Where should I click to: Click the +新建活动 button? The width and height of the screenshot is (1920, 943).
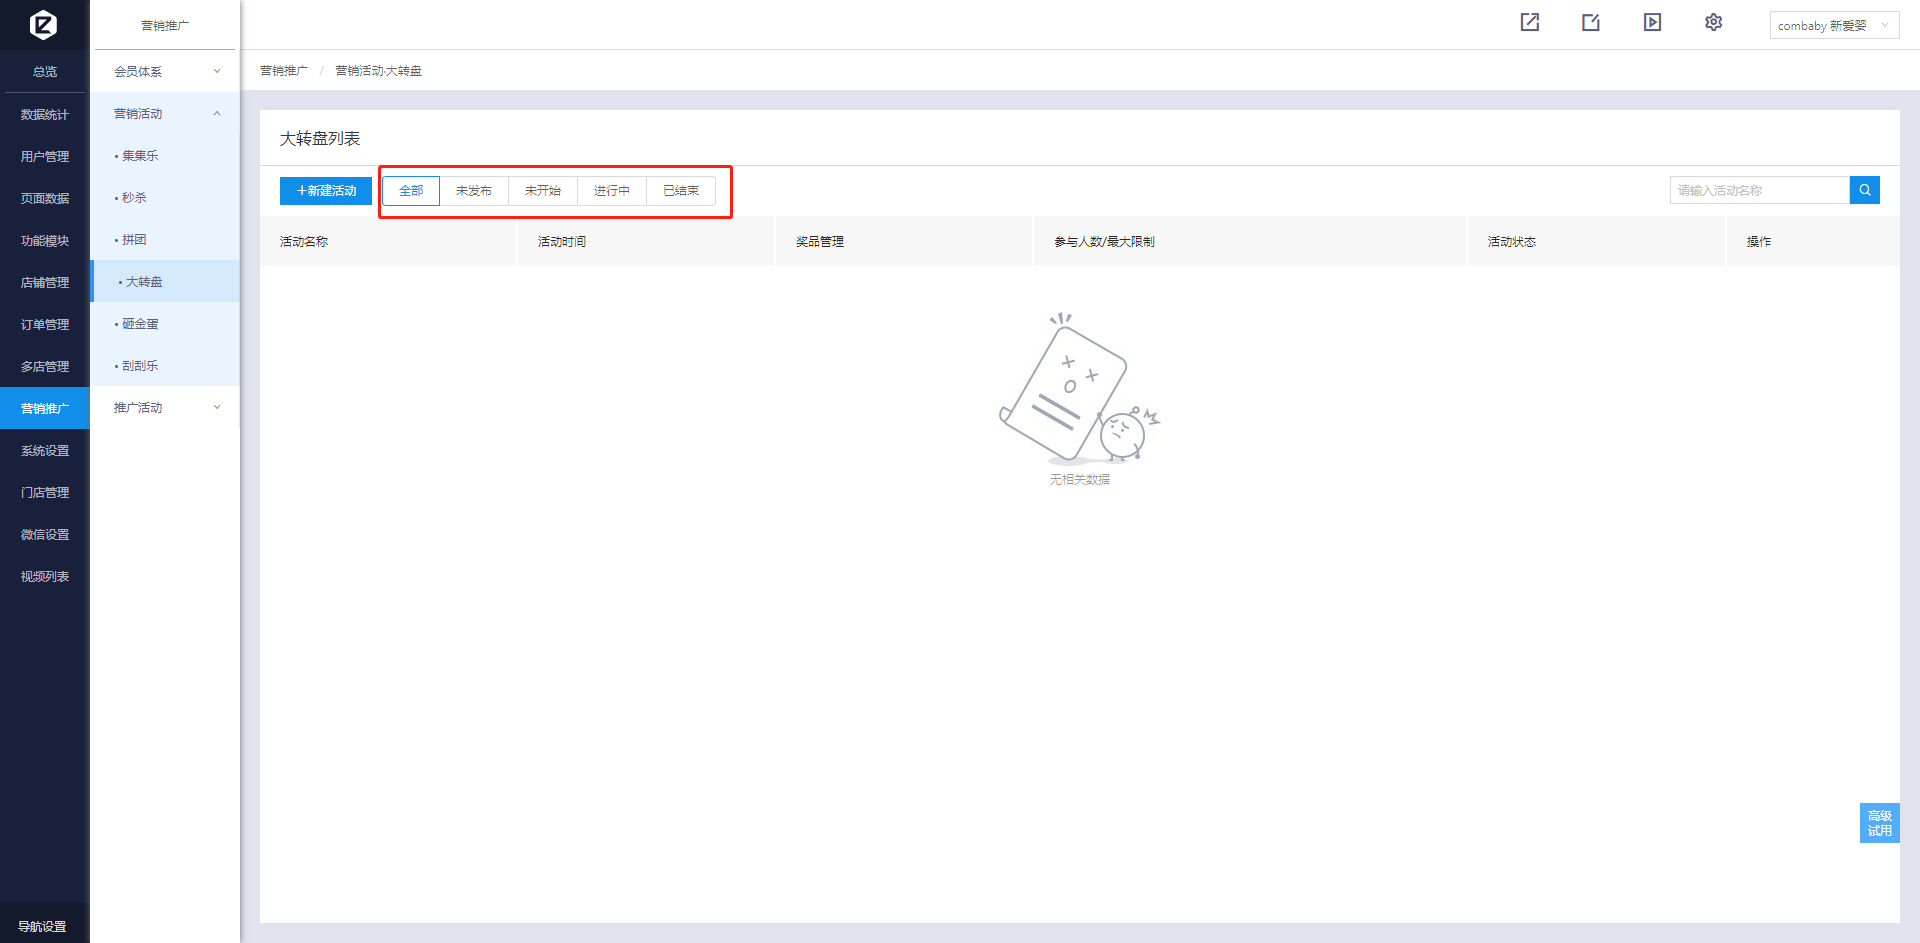[x=326, y=191]
